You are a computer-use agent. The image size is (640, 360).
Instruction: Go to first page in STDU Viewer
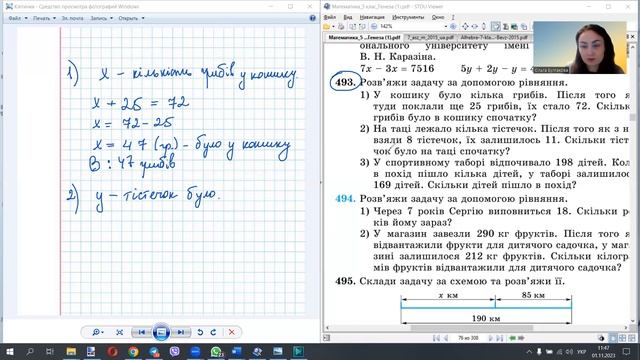pos(436,338)
